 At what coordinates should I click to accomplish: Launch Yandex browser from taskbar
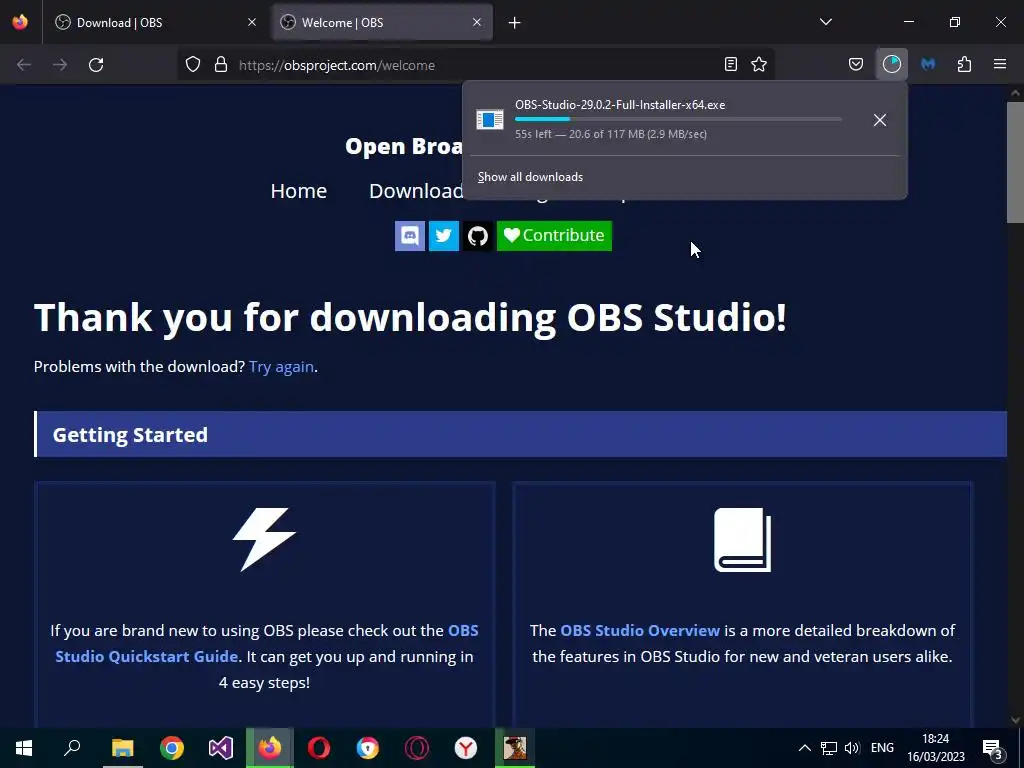[x=466, y=748]
